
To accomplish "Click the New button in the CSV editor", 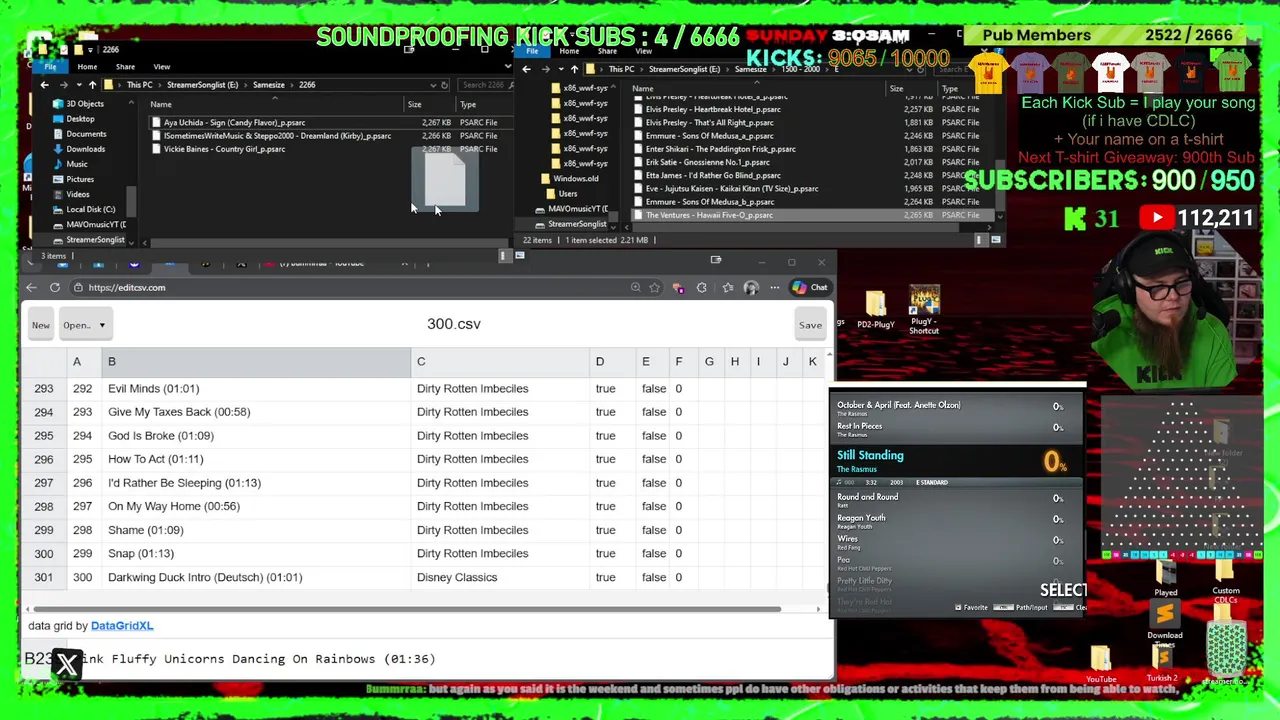I will 41,325.
